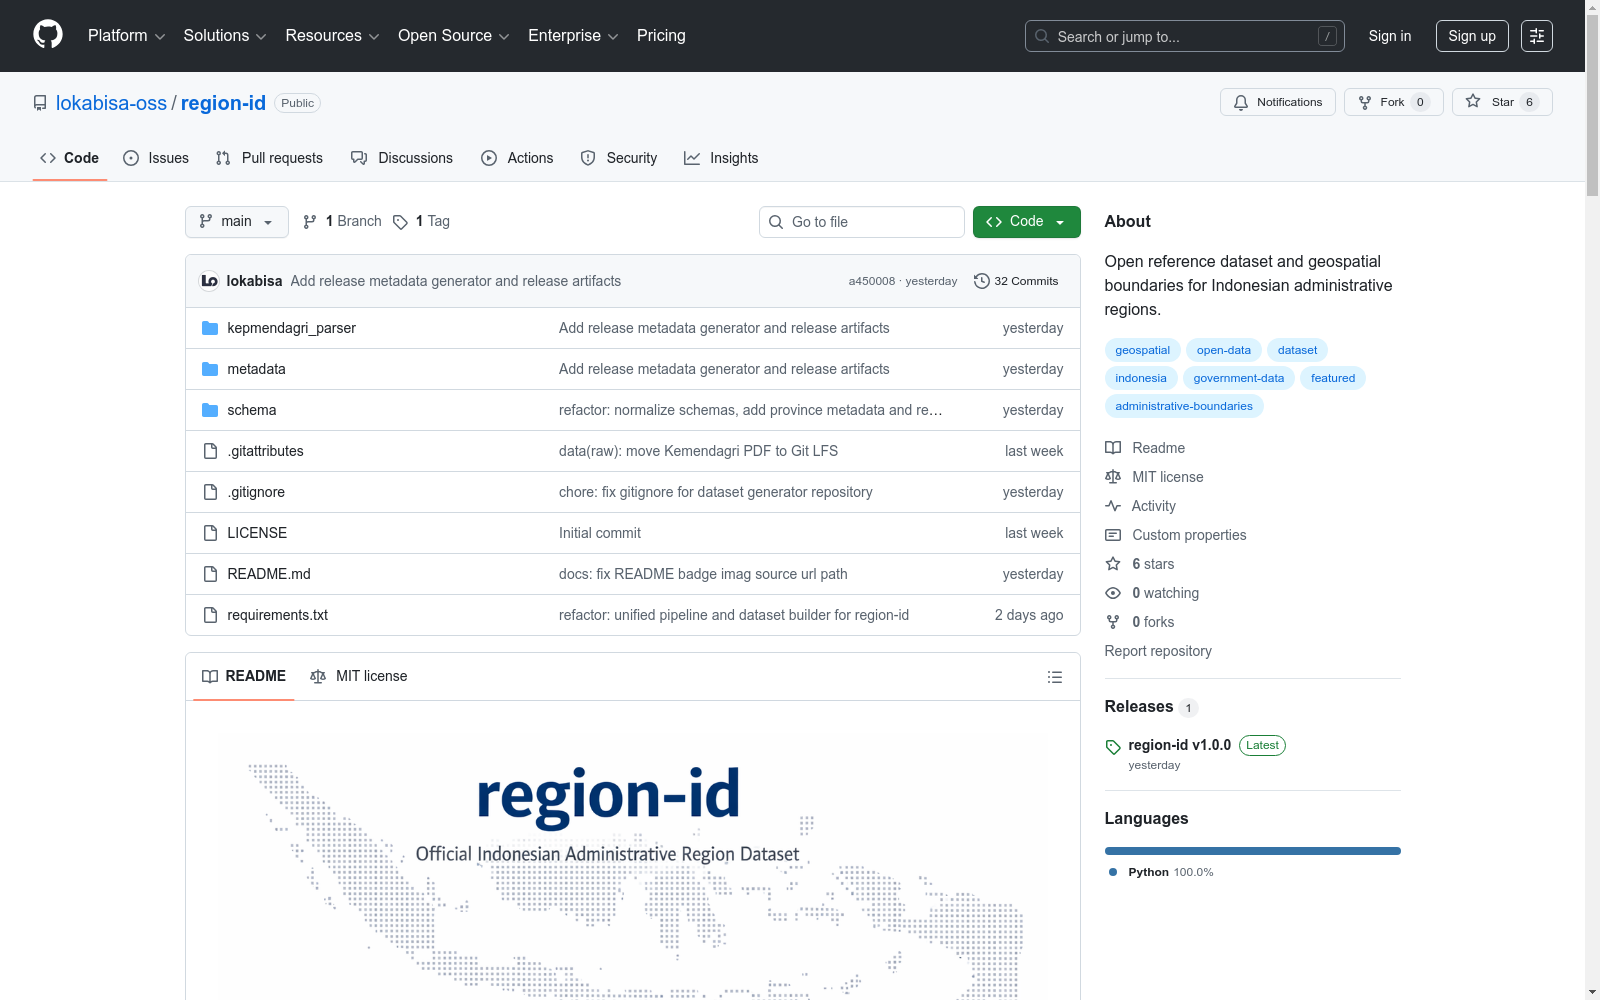Open the Code tab
Image resolution: width=1600 pixels, height=1000 pixels.
[70, 158]
